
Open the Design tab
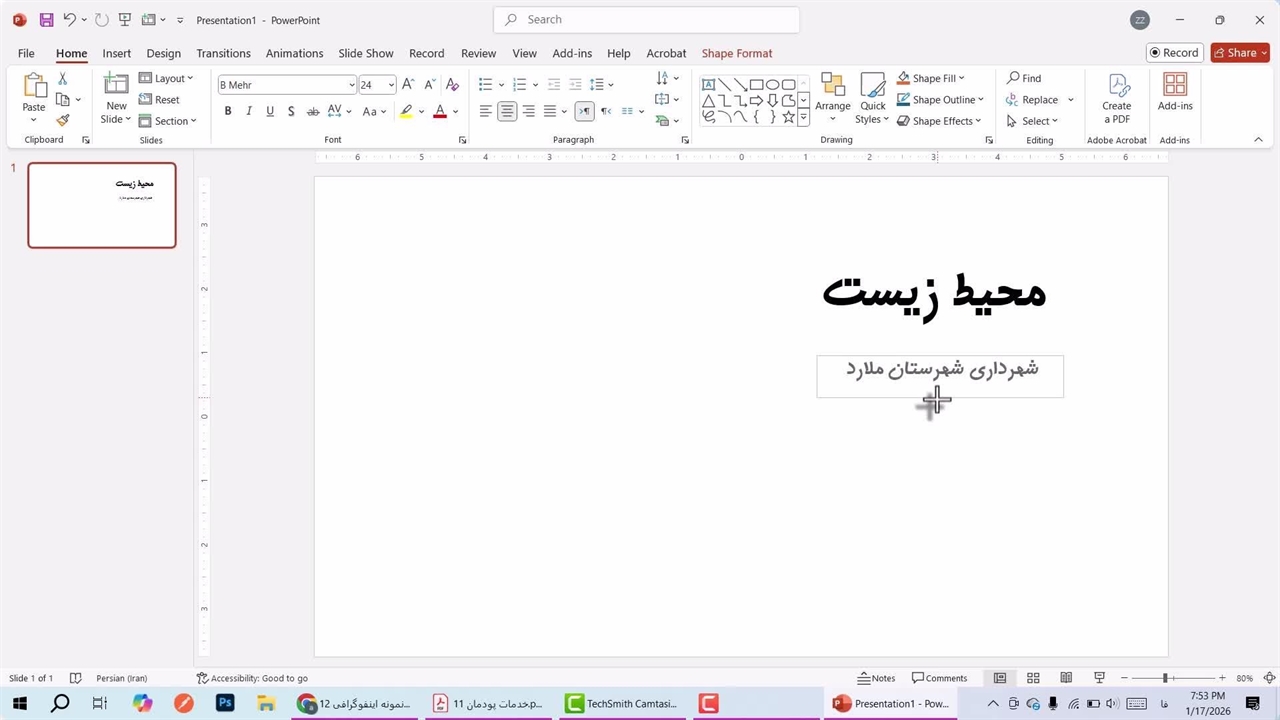coord(163,53)
